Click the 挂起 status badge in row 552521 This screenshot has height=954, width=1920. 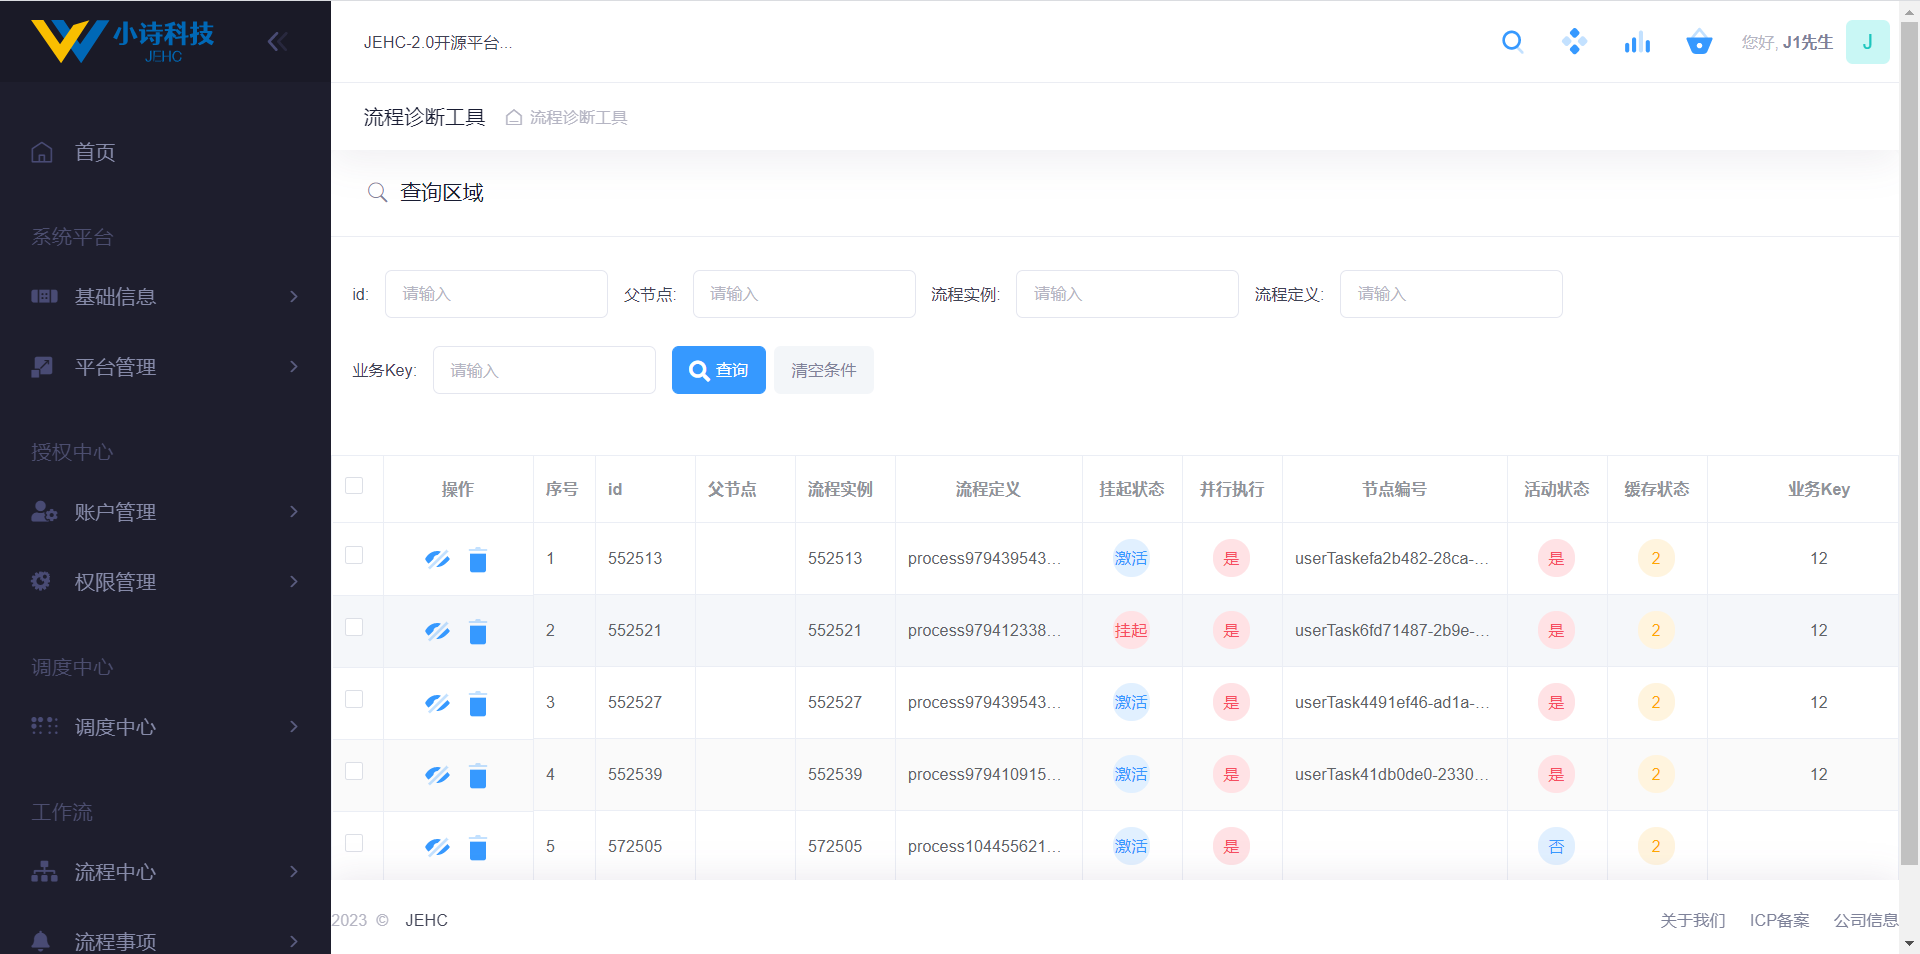(x=1131, y=630)
